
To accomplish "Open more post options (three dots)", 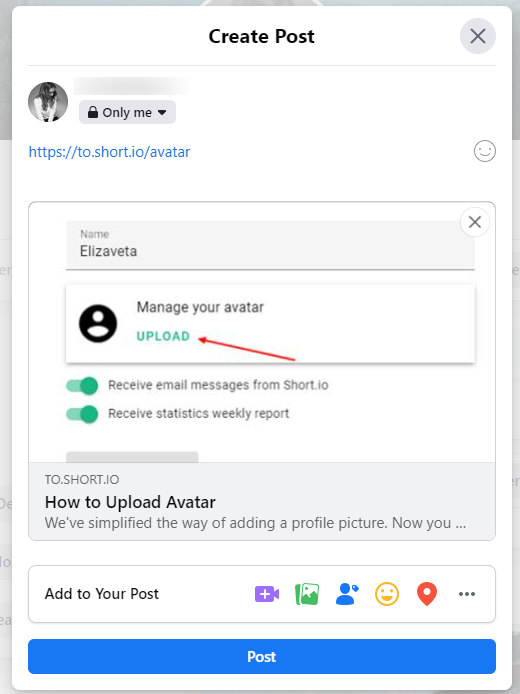I will 467,594.
